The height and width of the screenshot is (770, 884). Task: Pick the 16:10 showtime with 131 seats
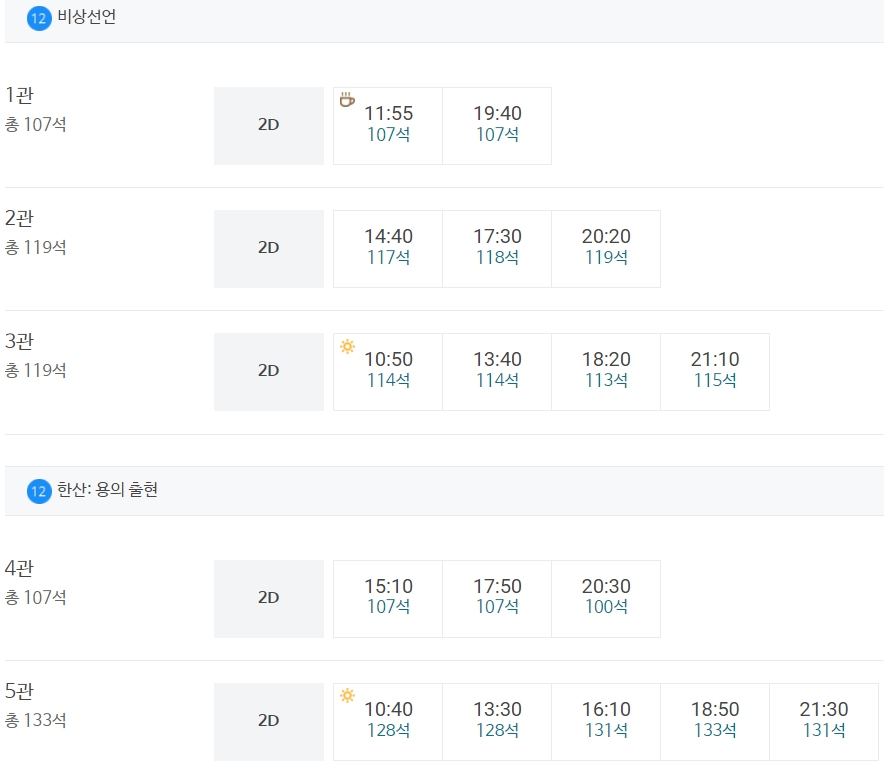point(606,722)
